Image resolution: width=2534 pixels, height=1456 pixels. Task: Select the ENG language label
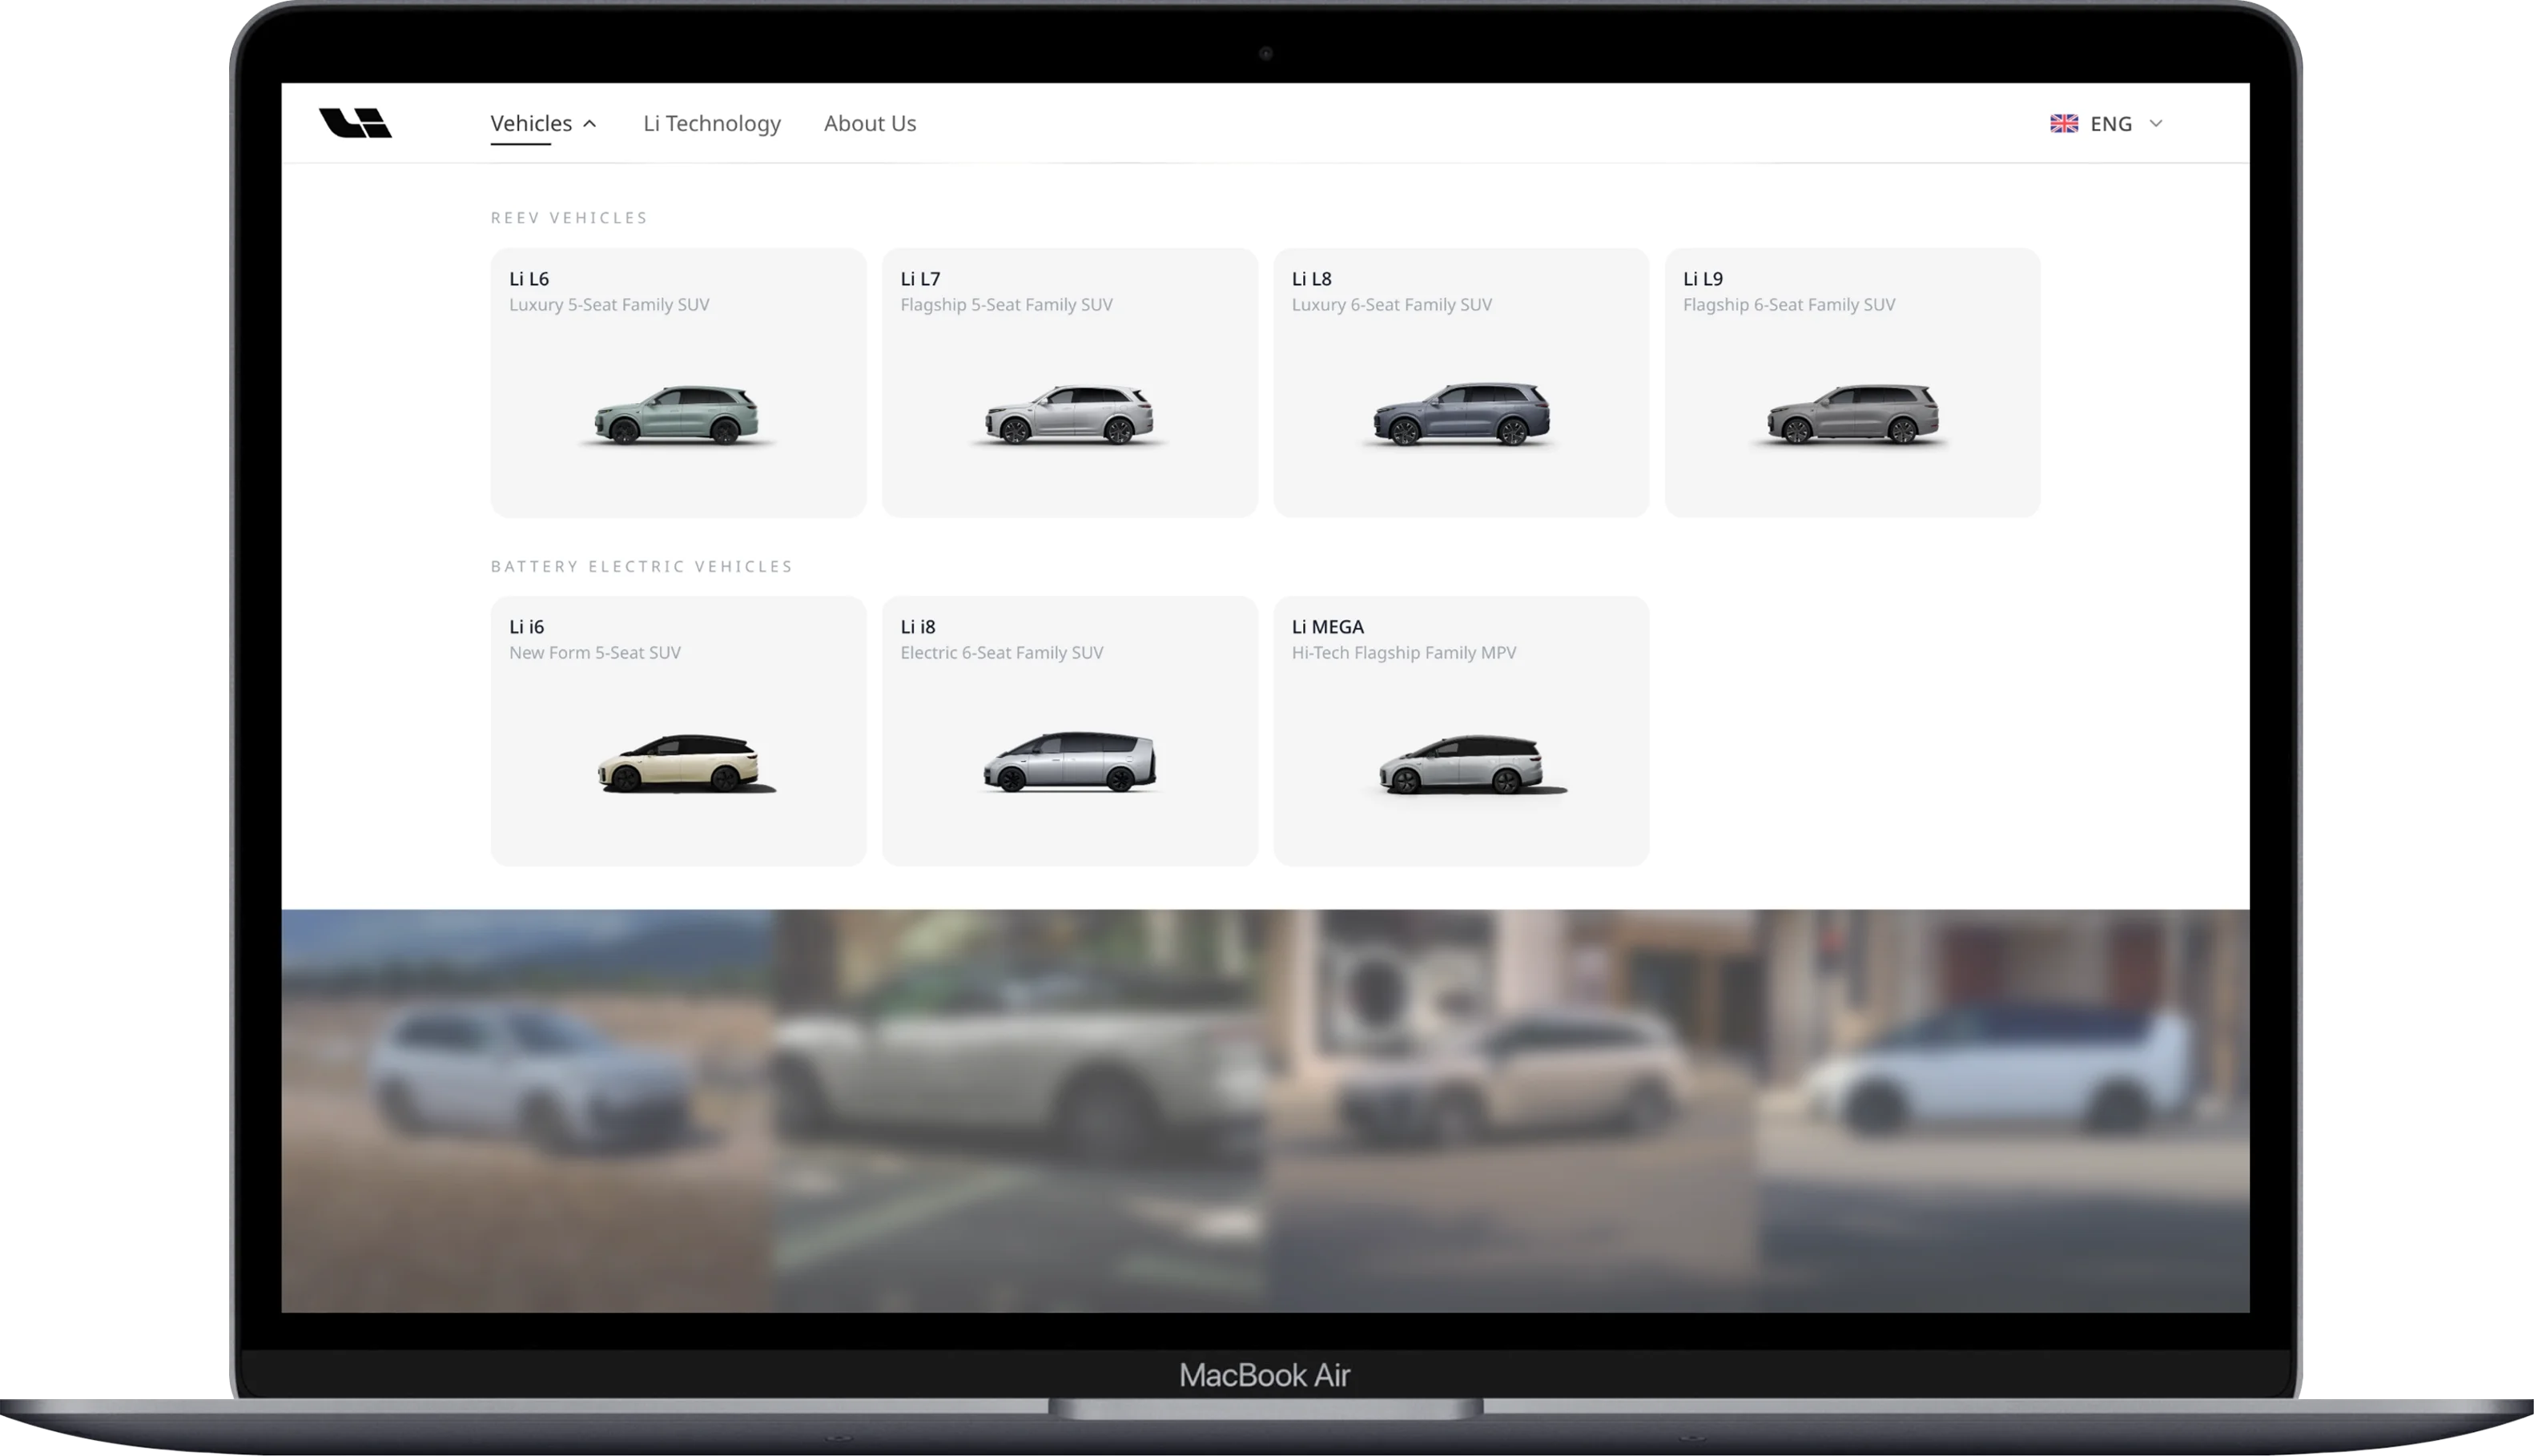point(2111,123)
